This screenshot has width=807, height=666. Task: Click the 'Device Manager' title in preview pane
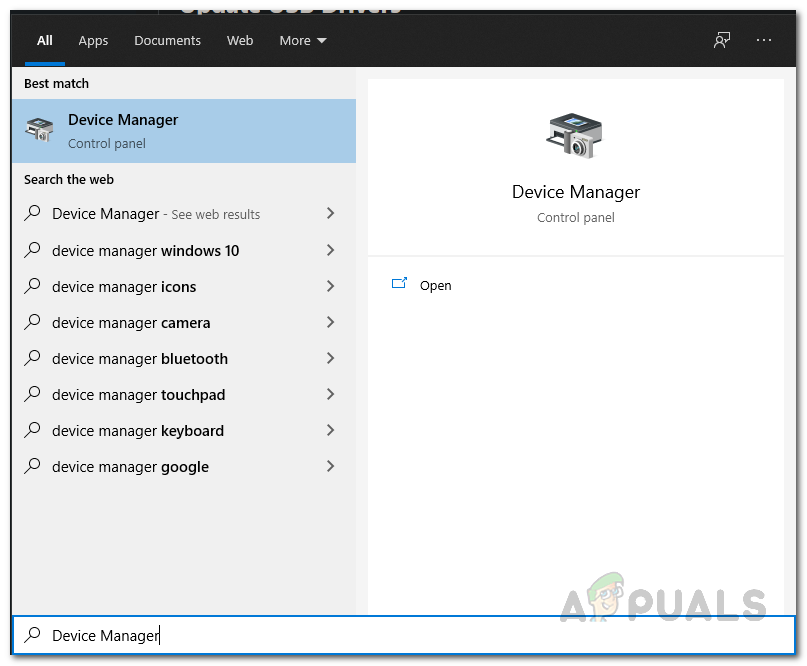click(x=575, y=192)
